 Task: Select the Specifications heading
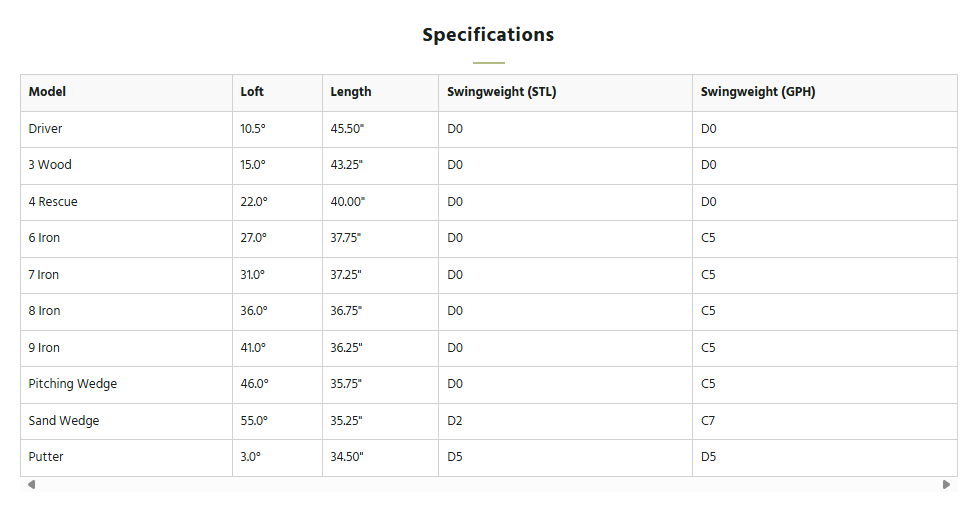coord(488,34)
